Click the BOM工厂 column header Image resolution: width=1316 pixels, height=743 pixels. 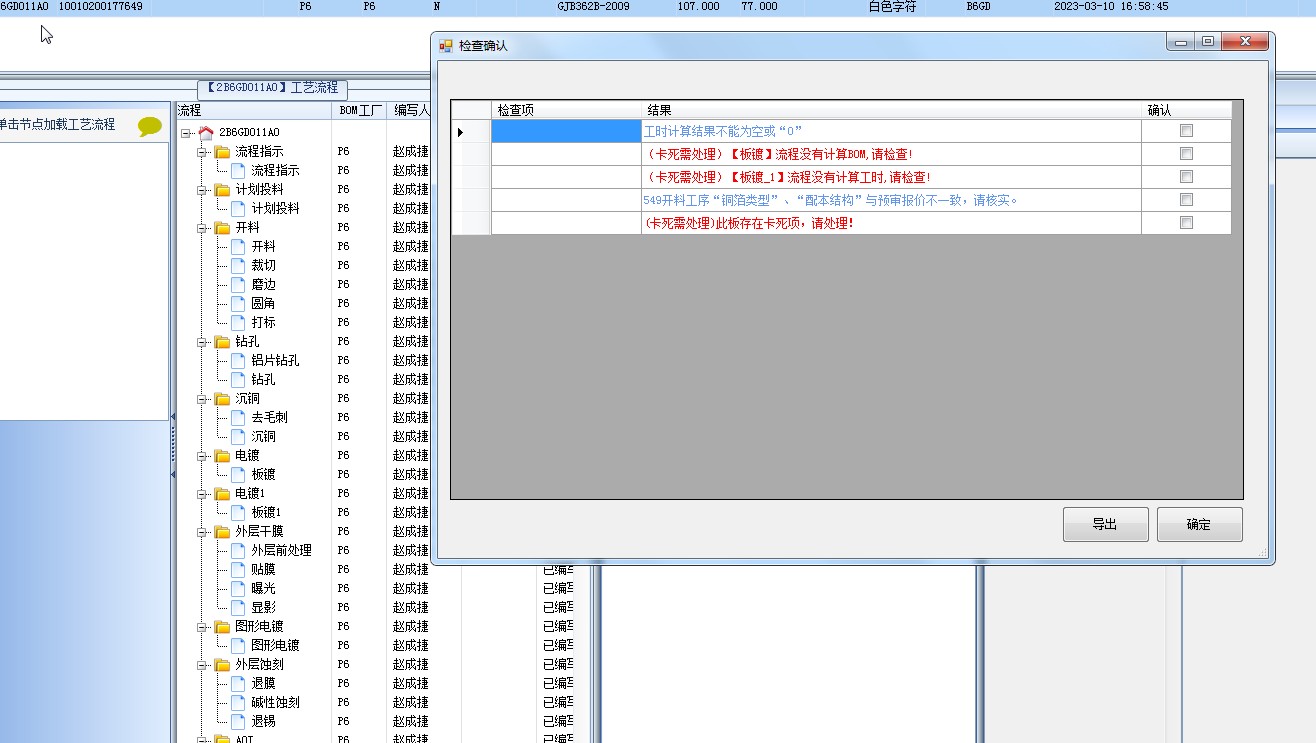coord(359,110)
